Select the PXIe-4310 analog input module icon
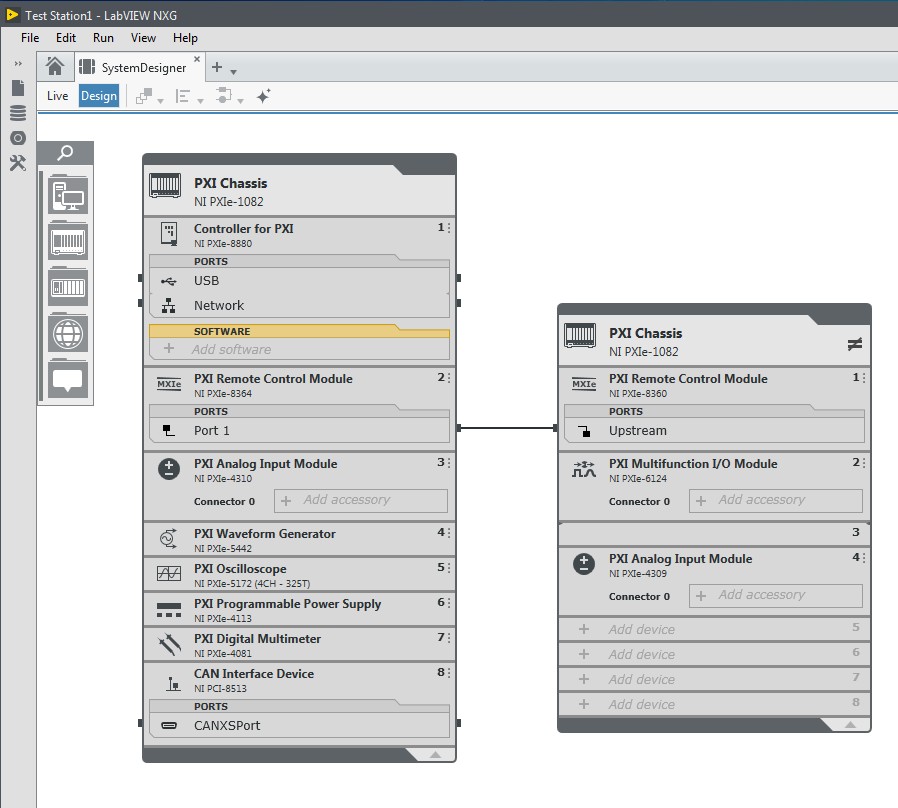This screenshot has height=808, width=898. click(169, 469)
